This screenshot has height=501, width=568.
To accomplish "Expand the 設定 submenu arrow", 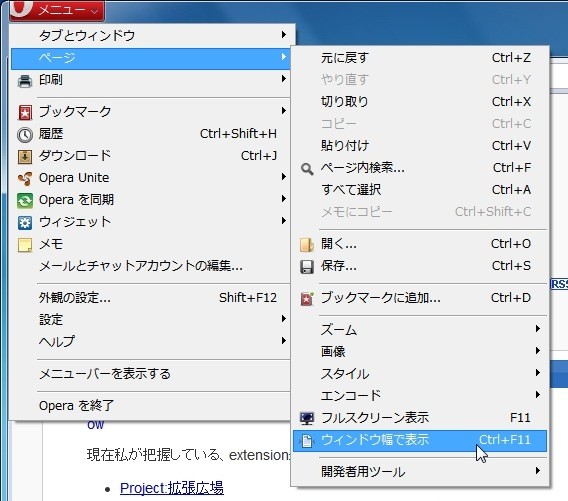I will pyautogui.click(x=284, y=319).
